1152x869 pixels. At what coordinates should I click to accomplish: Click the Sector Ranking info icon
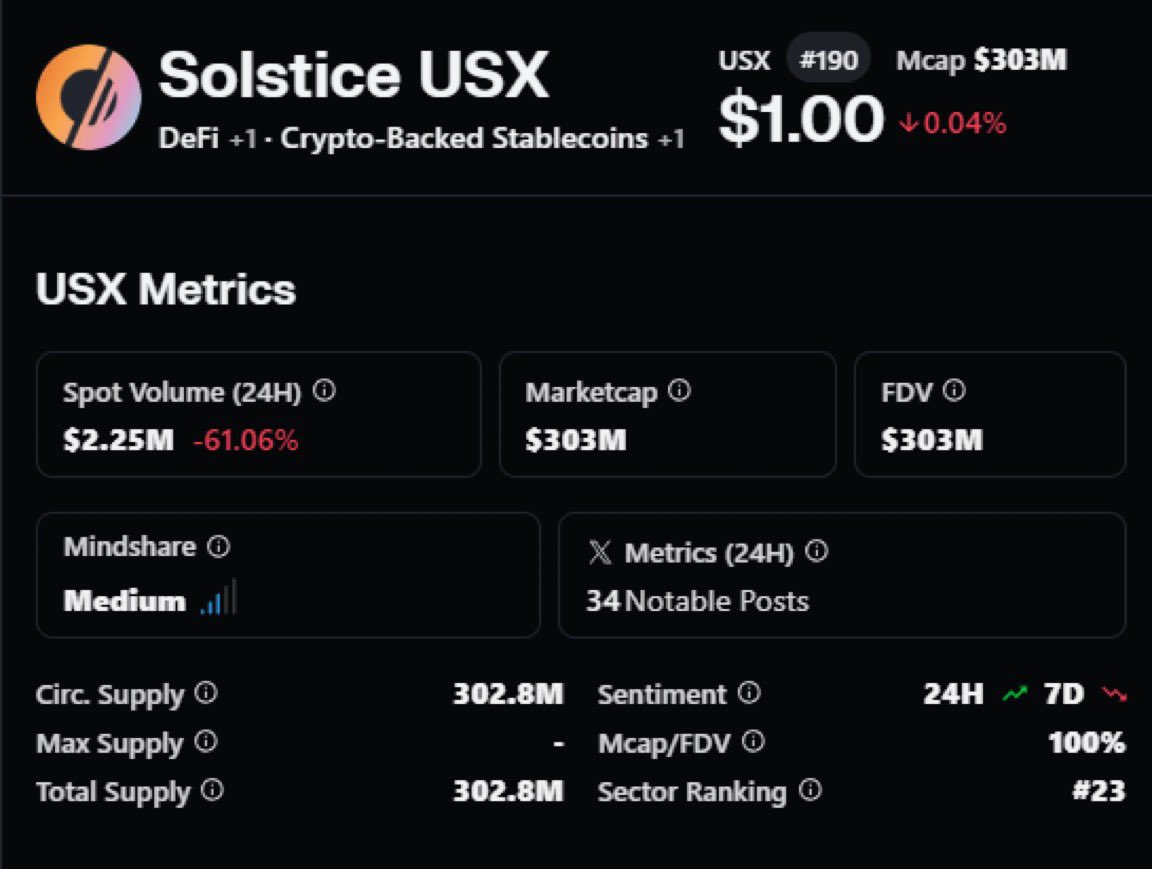point(811,791)
